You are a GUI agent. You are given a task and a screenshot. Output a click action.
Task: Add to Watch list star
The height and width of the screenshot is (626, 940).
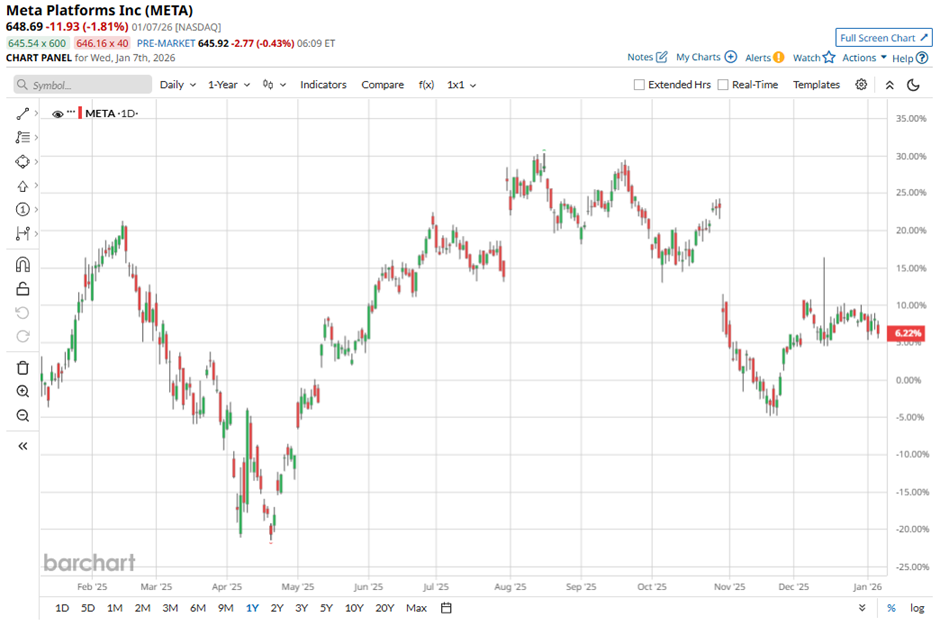[814, 58]
